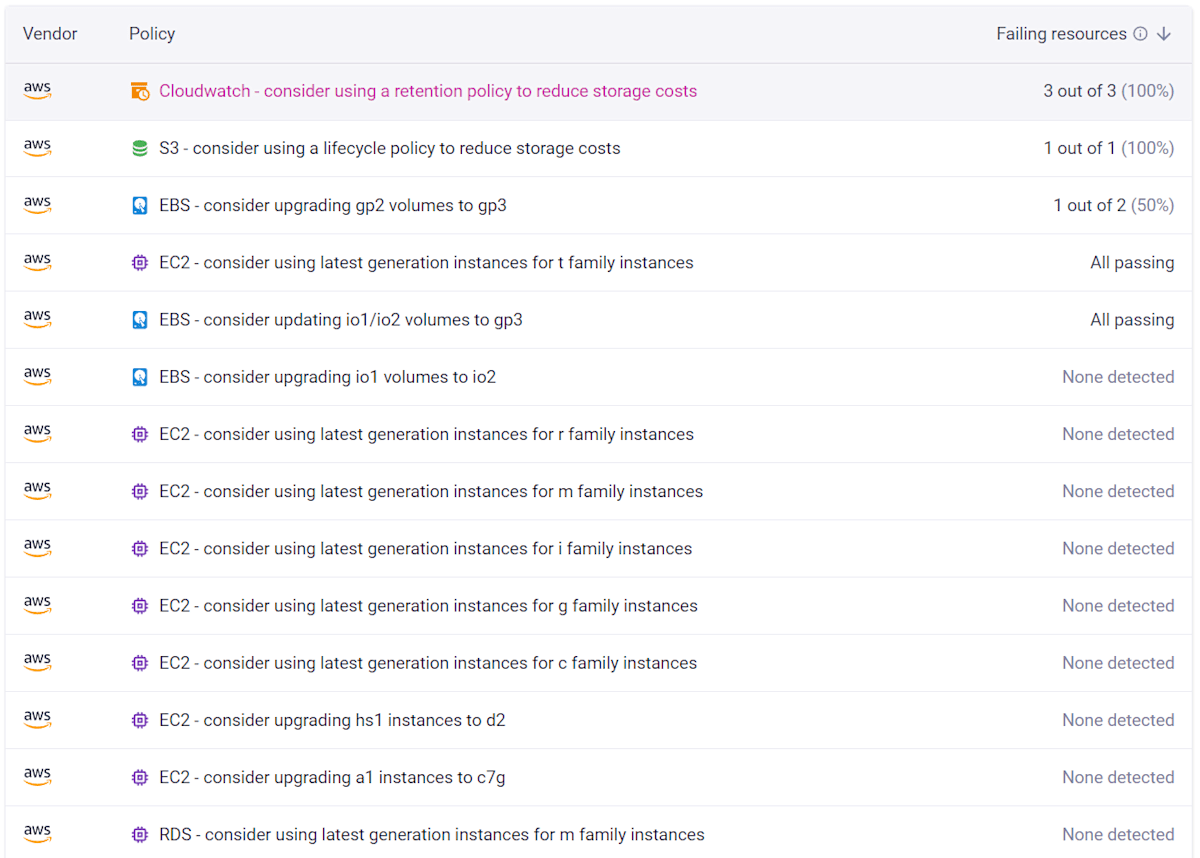Screen dimensions: 1200x858
Task: Click the EC2 chip icon for c family instances
Action: [140, 663]
